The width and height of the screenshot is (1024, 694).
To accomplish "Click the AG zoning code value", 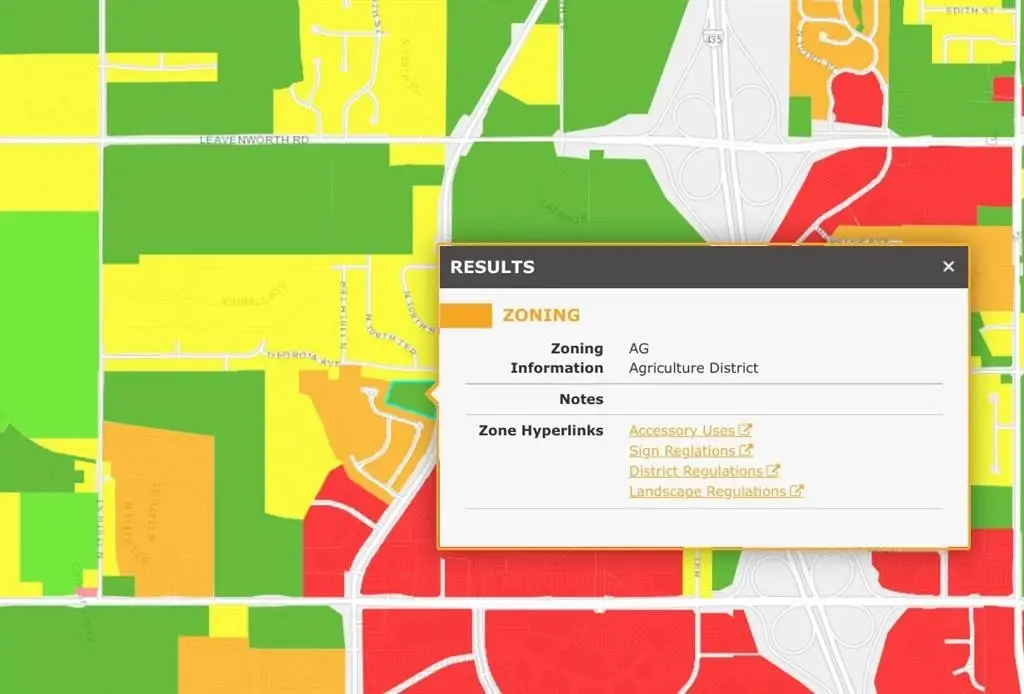I will 639,348.
